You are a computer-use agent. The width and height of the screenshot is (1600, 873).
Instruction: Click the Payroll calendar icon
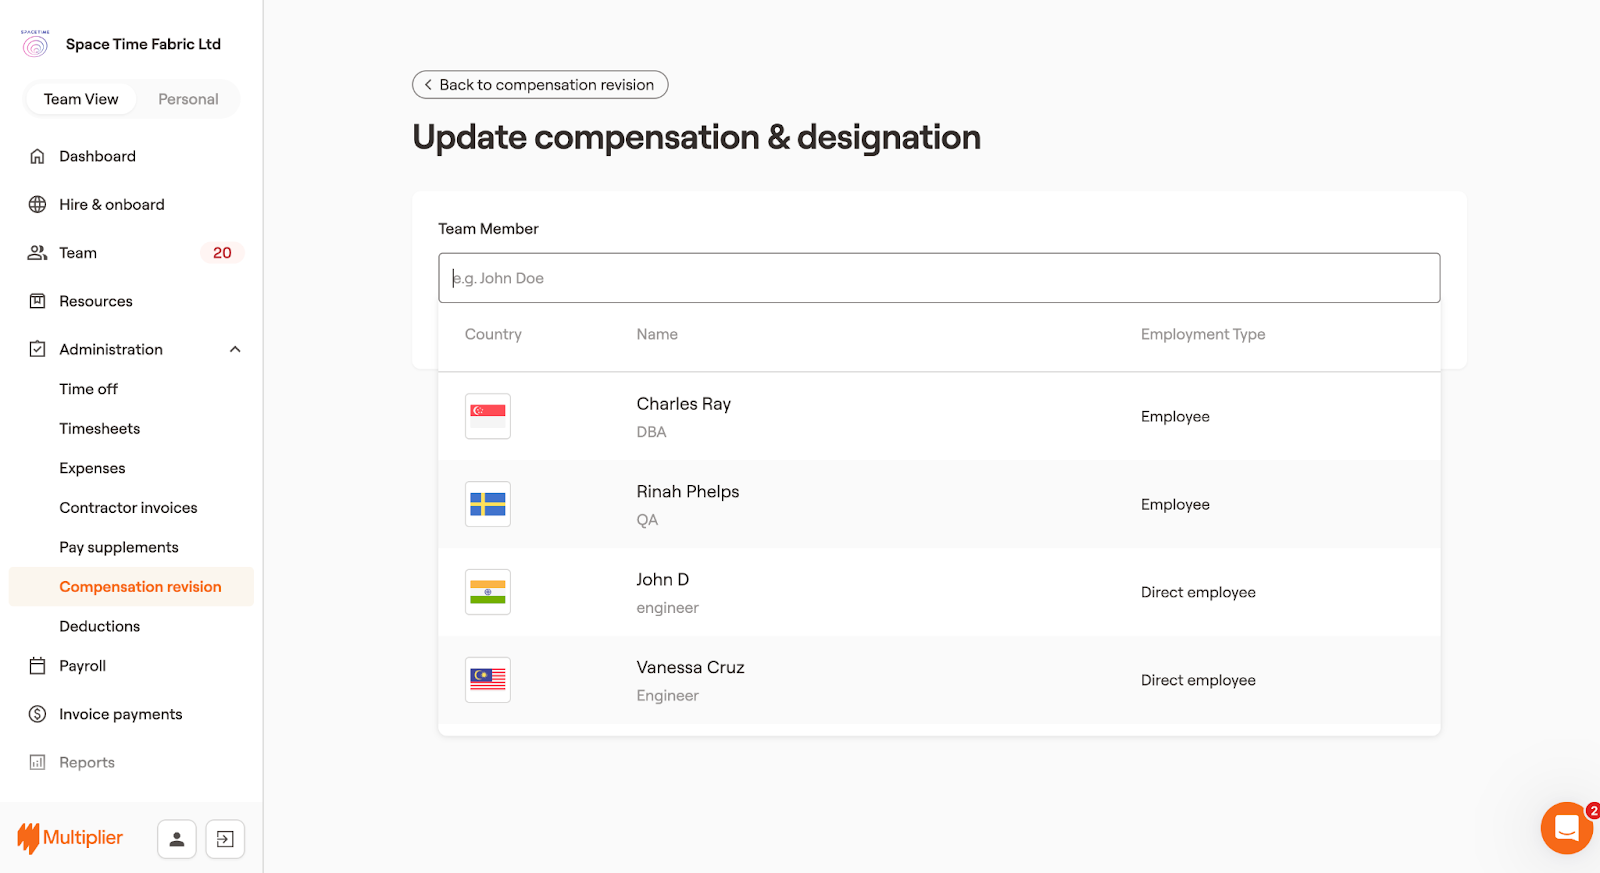pyautogui.click(x=37, y=666)
